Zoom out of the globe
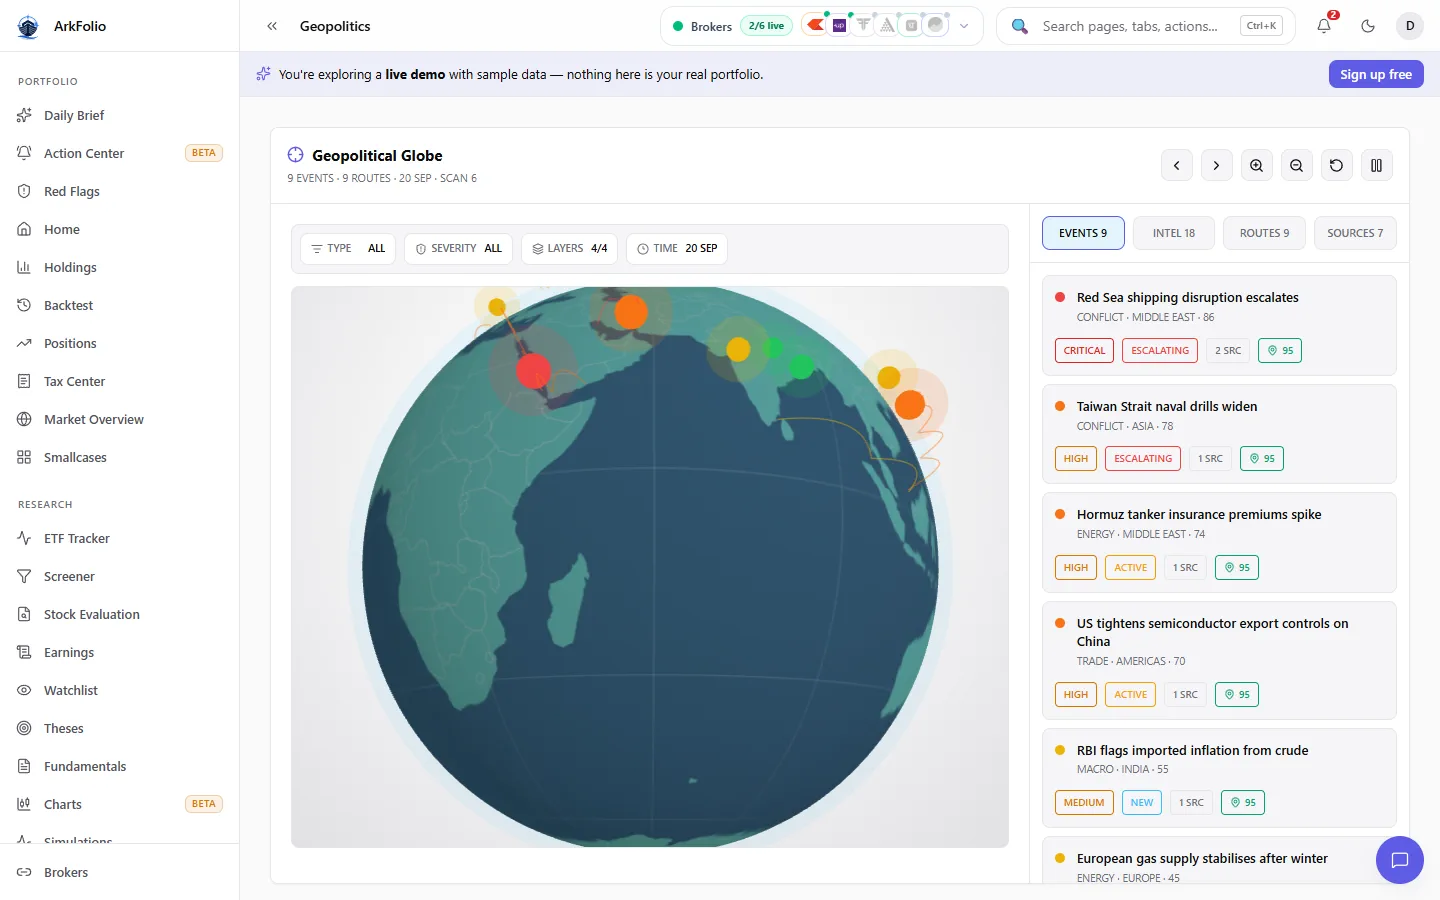 click(x=1297, y=165)
